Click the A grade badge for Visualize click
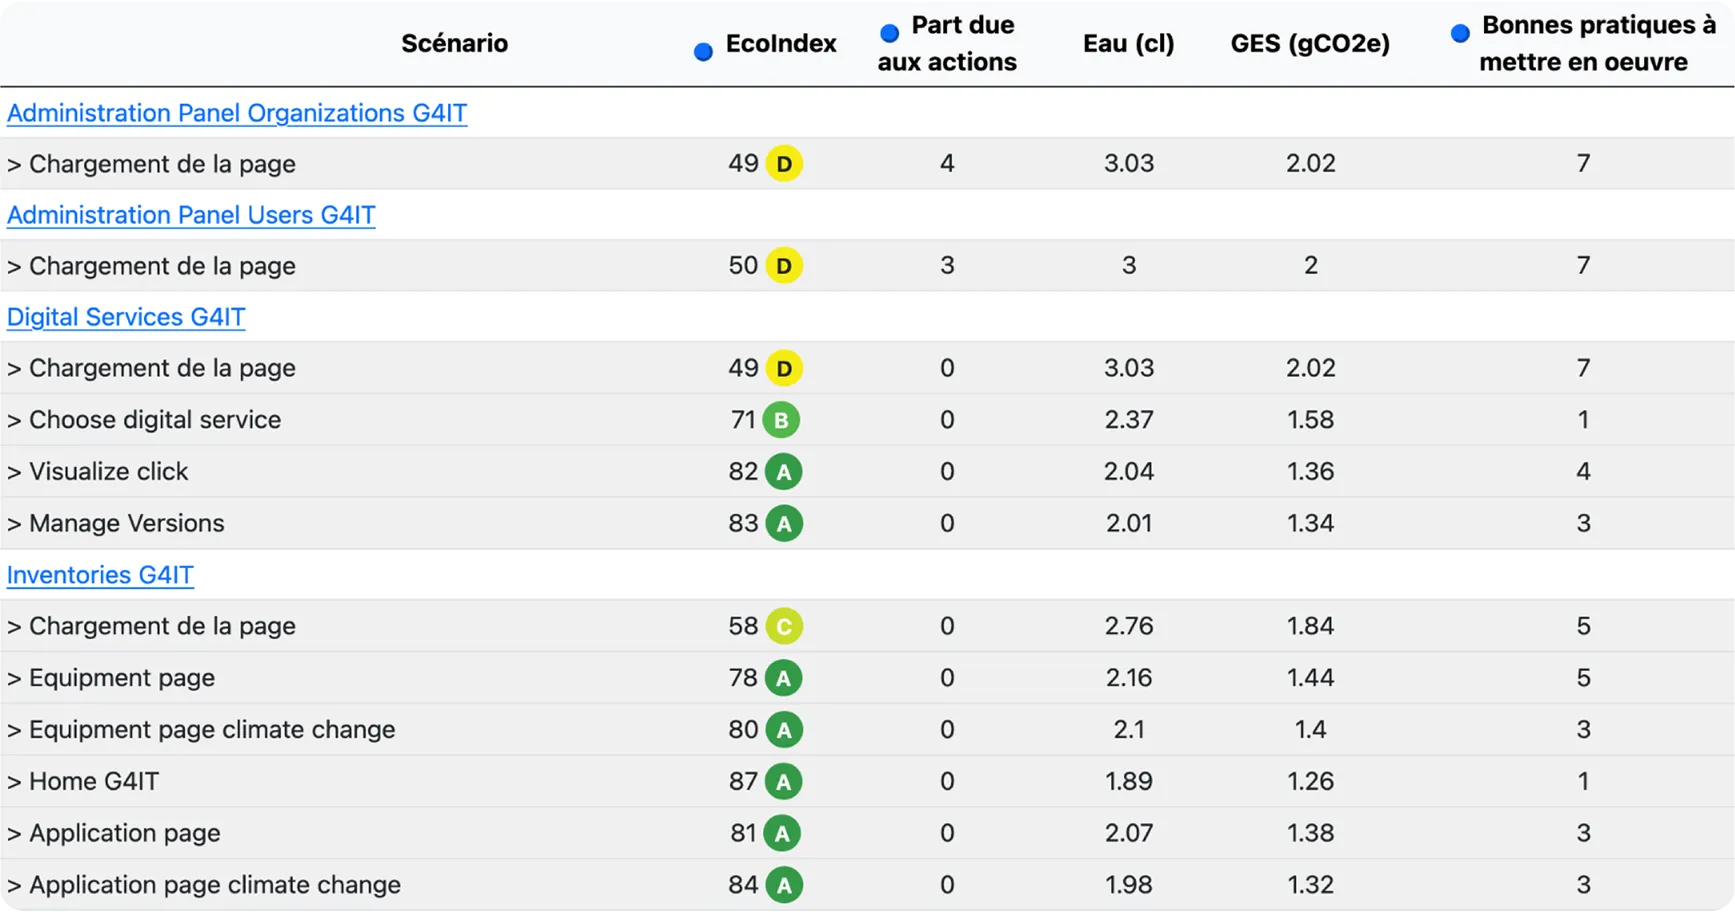The image size is (1735, 912). pos(784,472)
